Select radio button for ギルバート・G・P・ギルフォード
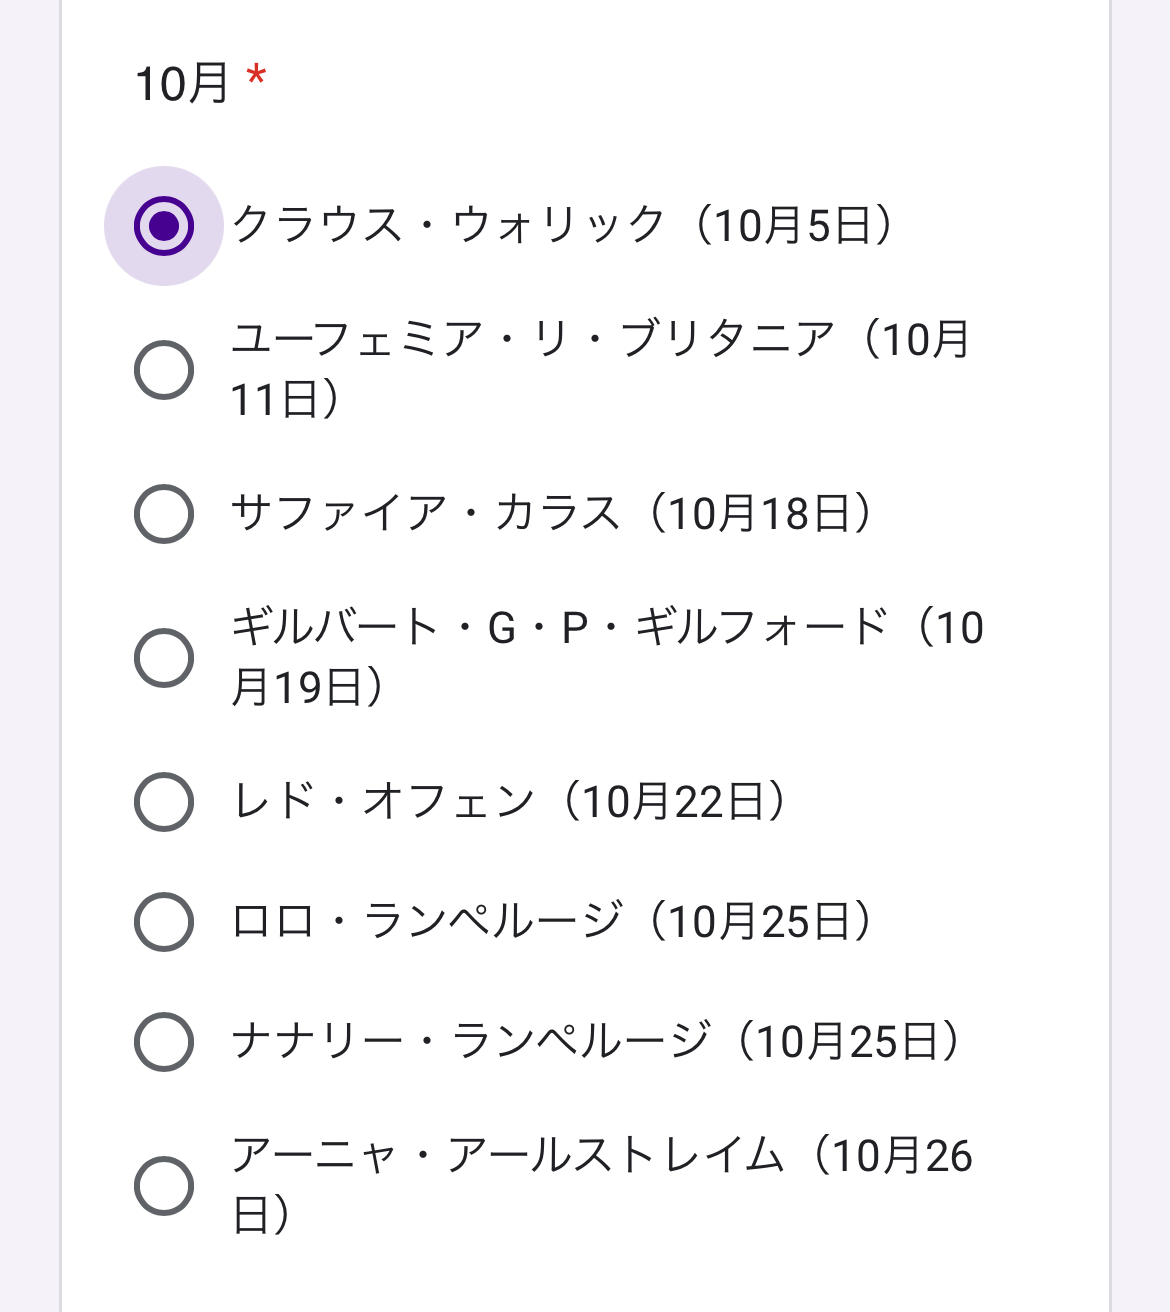The width and height of the screenshot is (1170, 1312). [164, 658]
